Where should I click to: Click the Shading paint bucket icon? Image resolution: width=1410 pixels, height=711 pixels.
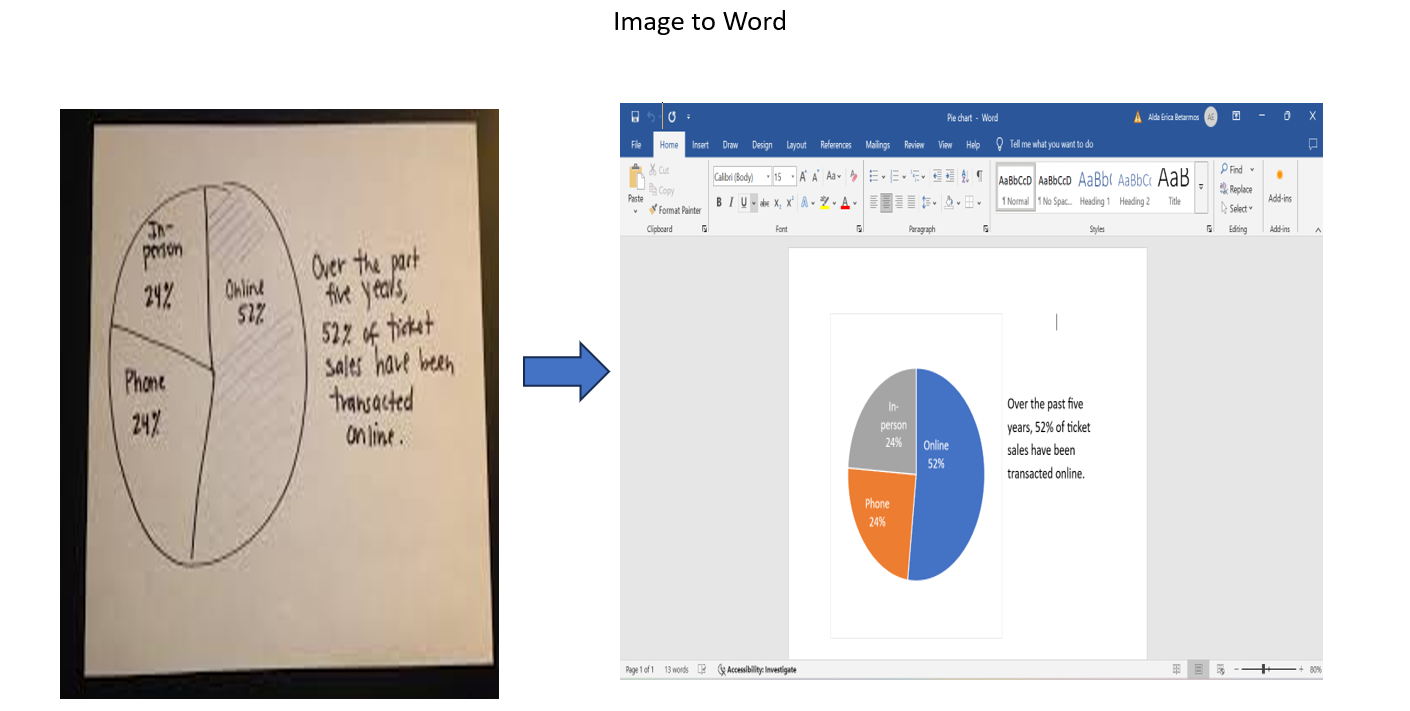click(948, 203)
